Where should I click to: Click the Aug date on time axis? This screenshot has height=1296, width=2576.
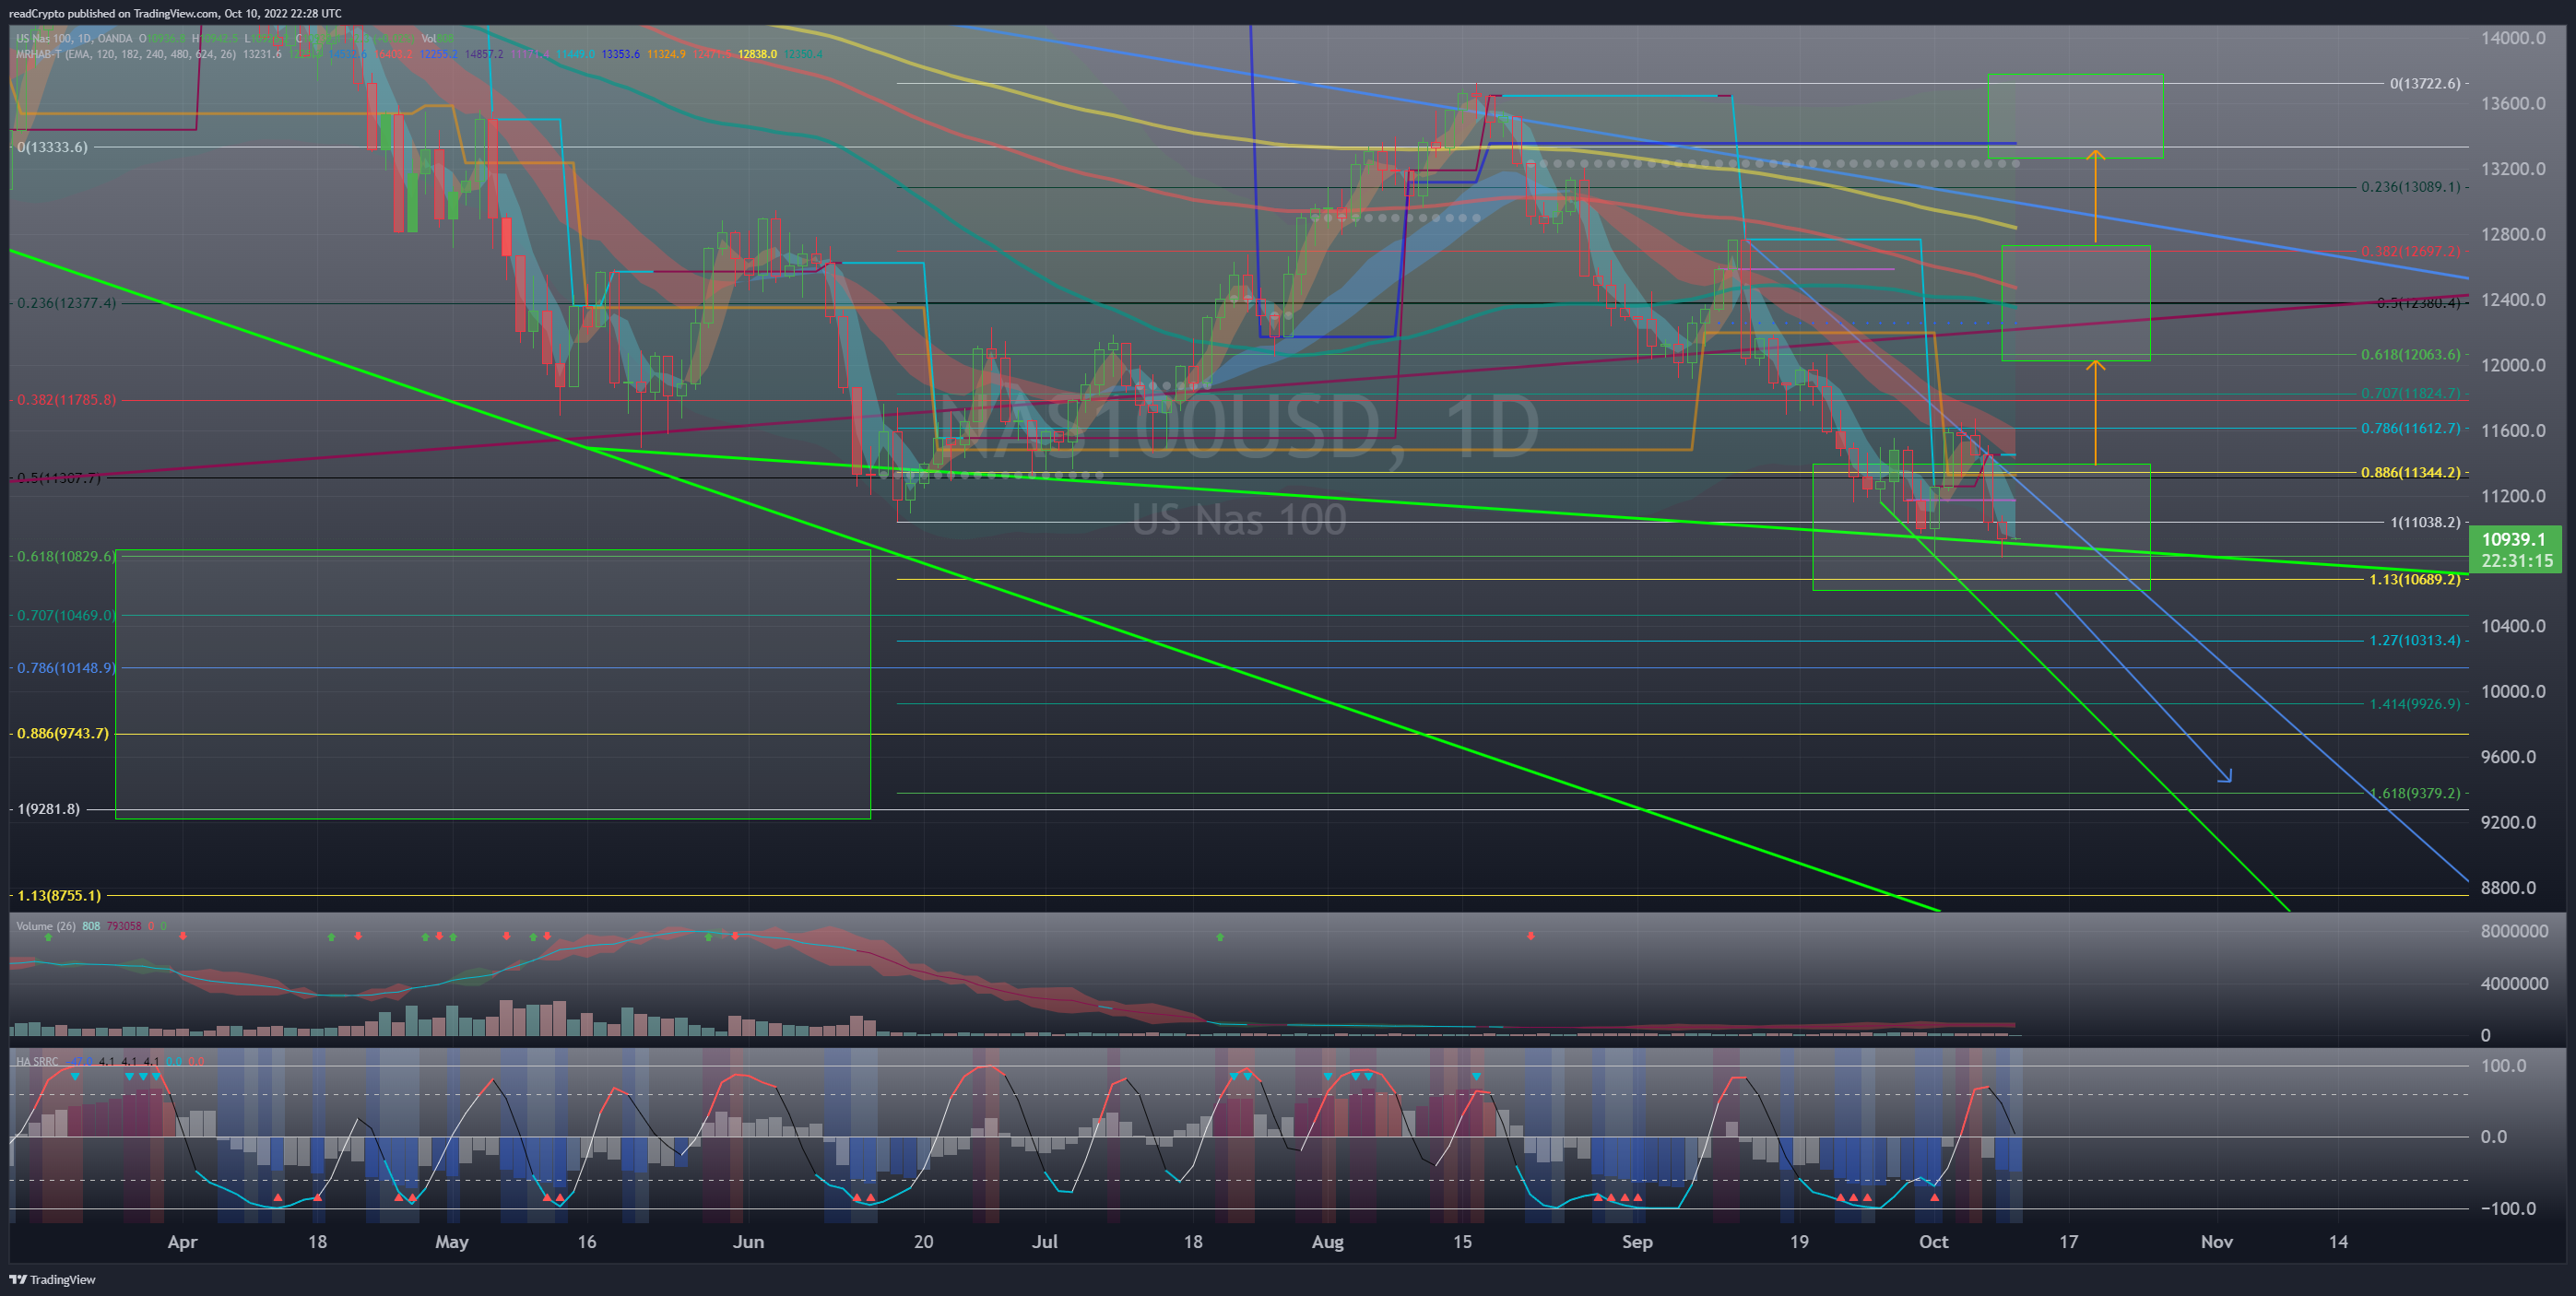(x=1328, y=1242)
